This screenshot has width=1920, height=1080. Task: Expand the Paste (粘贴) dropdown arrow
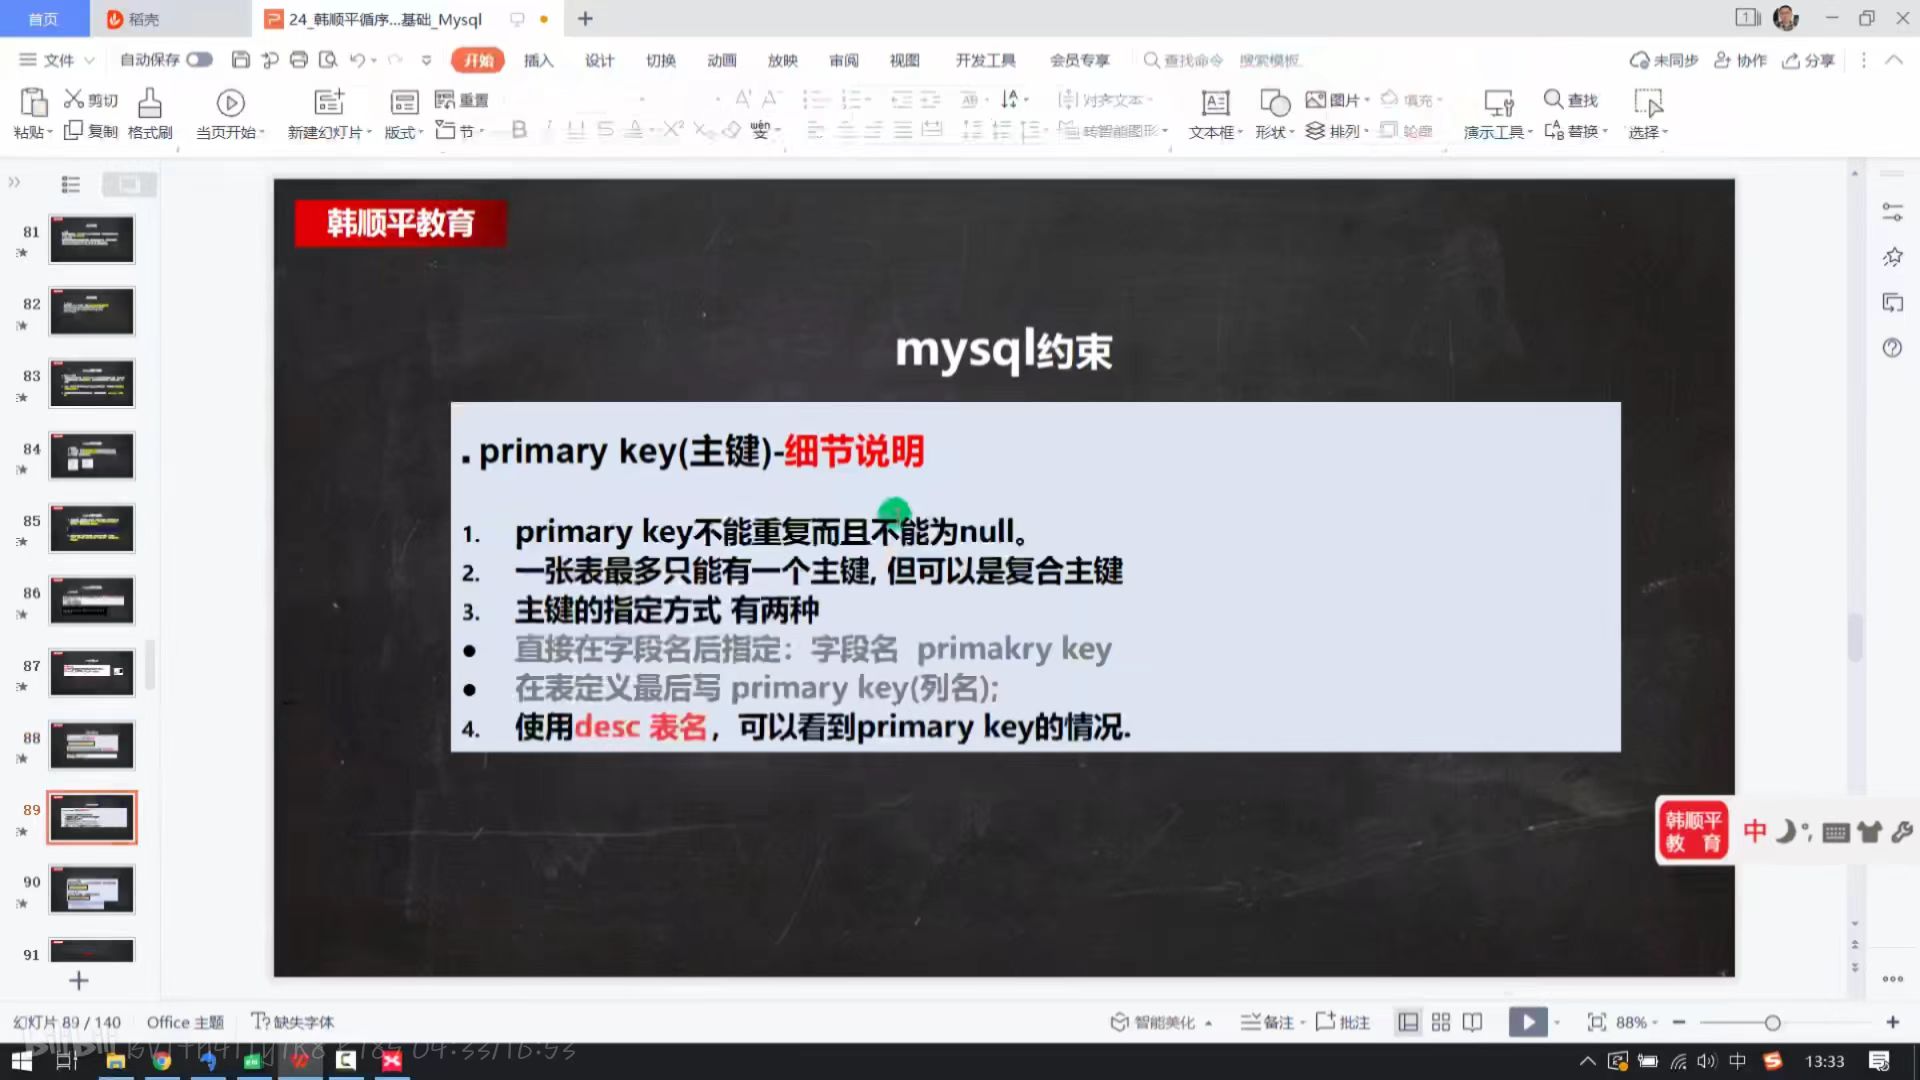(x=50, y=133)
